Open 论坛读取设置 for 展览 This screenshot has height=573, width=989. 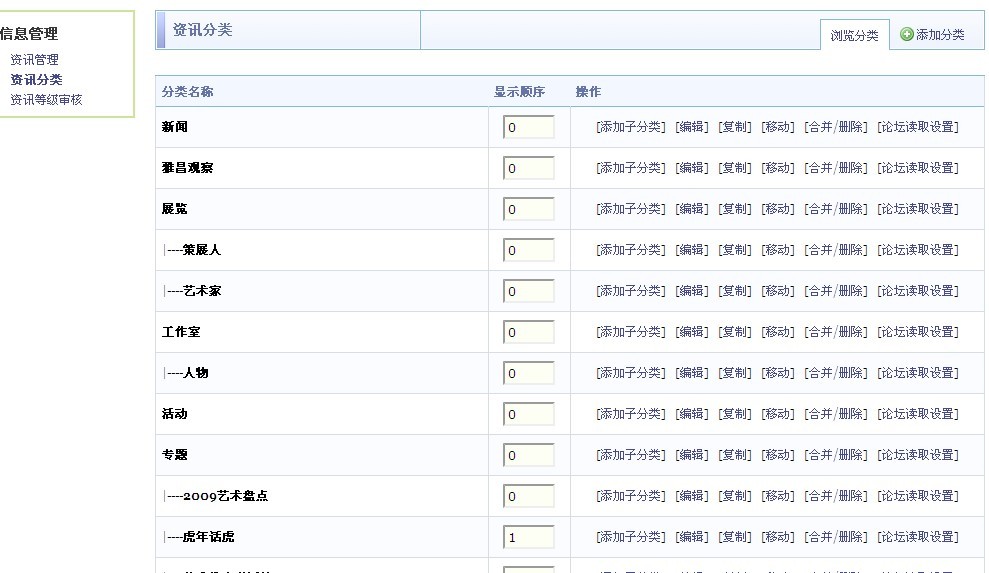coord(918,209)
